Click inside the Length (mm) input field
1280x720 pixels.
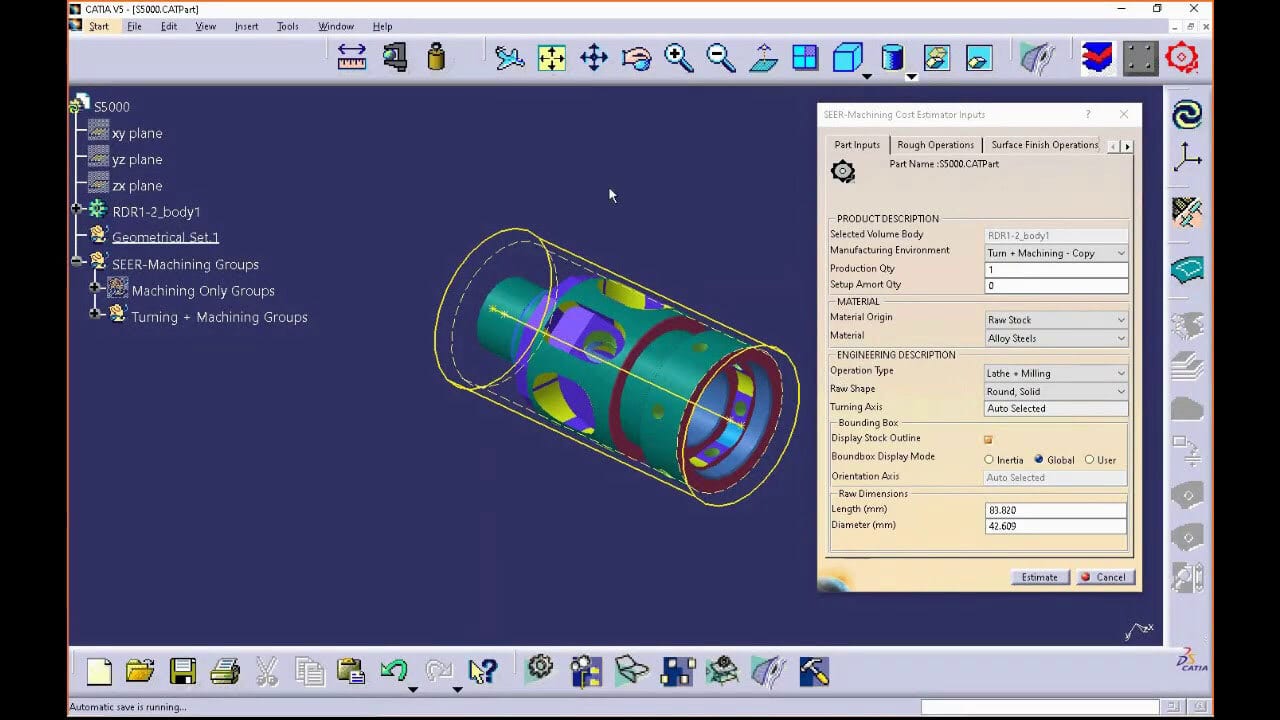(1050, 509)
